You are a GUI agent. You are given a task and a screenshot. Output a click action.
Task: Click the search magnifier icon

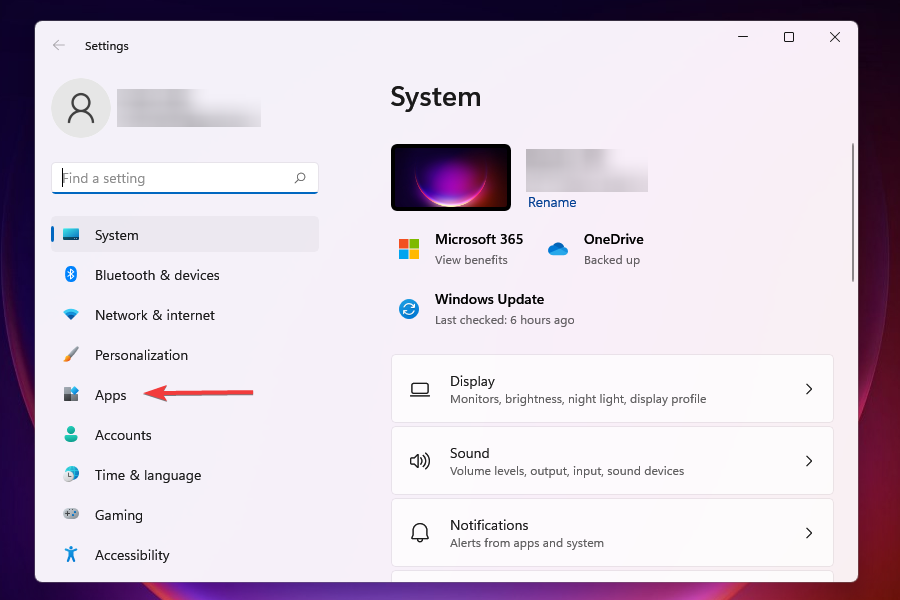pos(300,178)
